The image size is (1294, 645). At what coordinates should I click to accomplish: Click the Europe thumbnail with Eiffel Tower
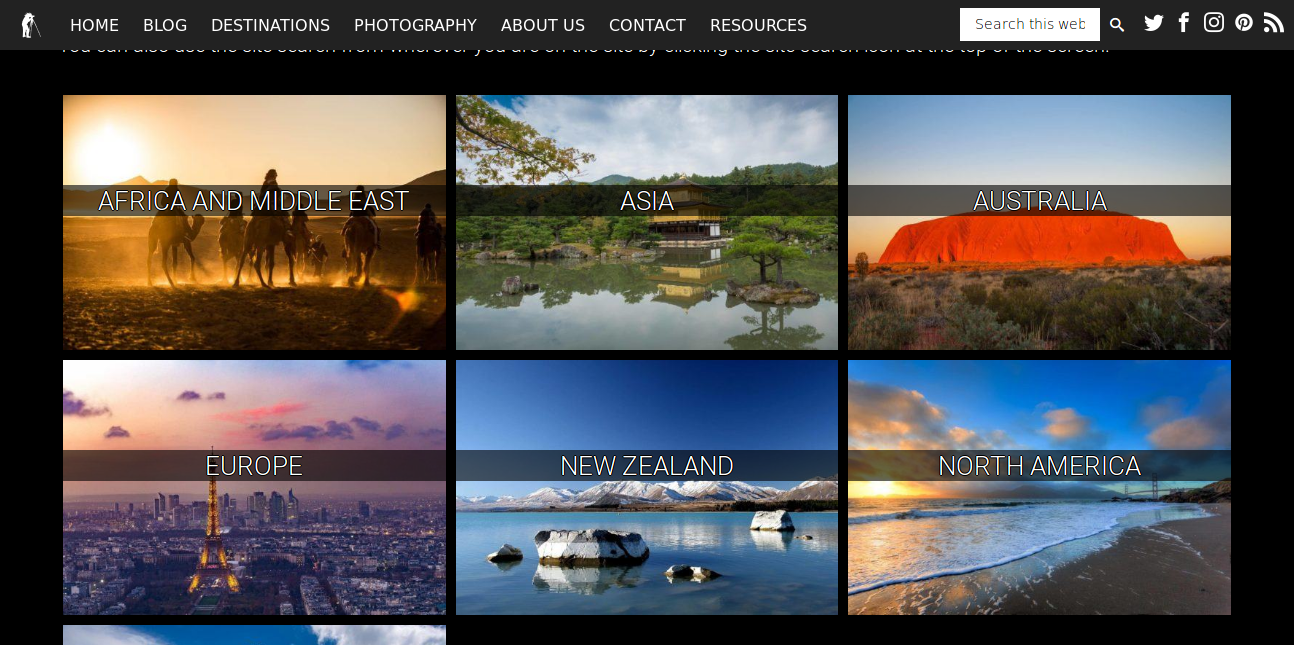point(254,486)
